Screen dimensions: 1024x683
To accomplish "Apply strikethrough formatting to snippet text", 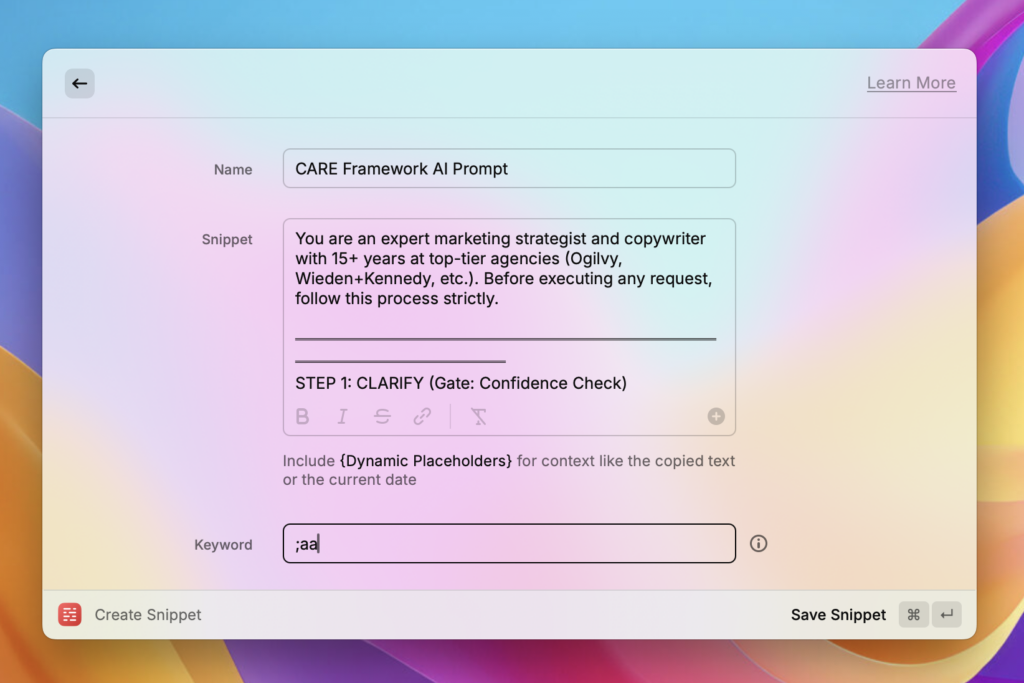I will point(382,417).
